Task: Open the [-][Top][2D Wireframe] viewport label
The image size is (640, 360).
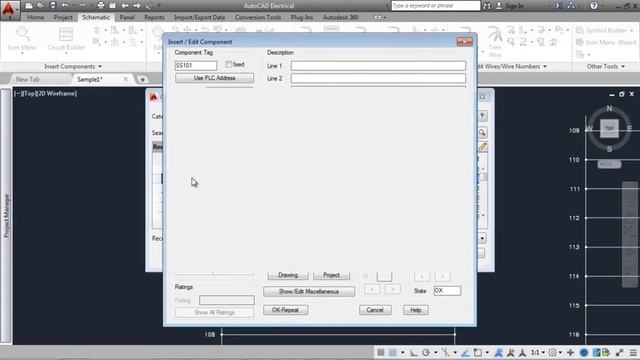Action: coord(45,93)
